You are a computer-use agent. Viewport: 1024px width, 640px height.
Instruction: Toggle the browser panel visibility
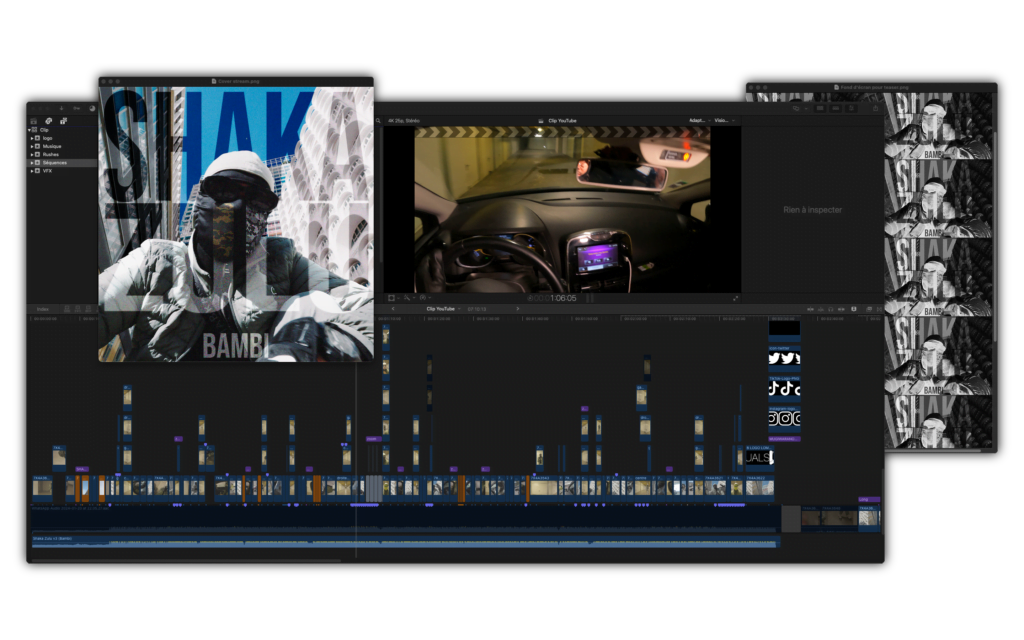click(x=820, y=108)
